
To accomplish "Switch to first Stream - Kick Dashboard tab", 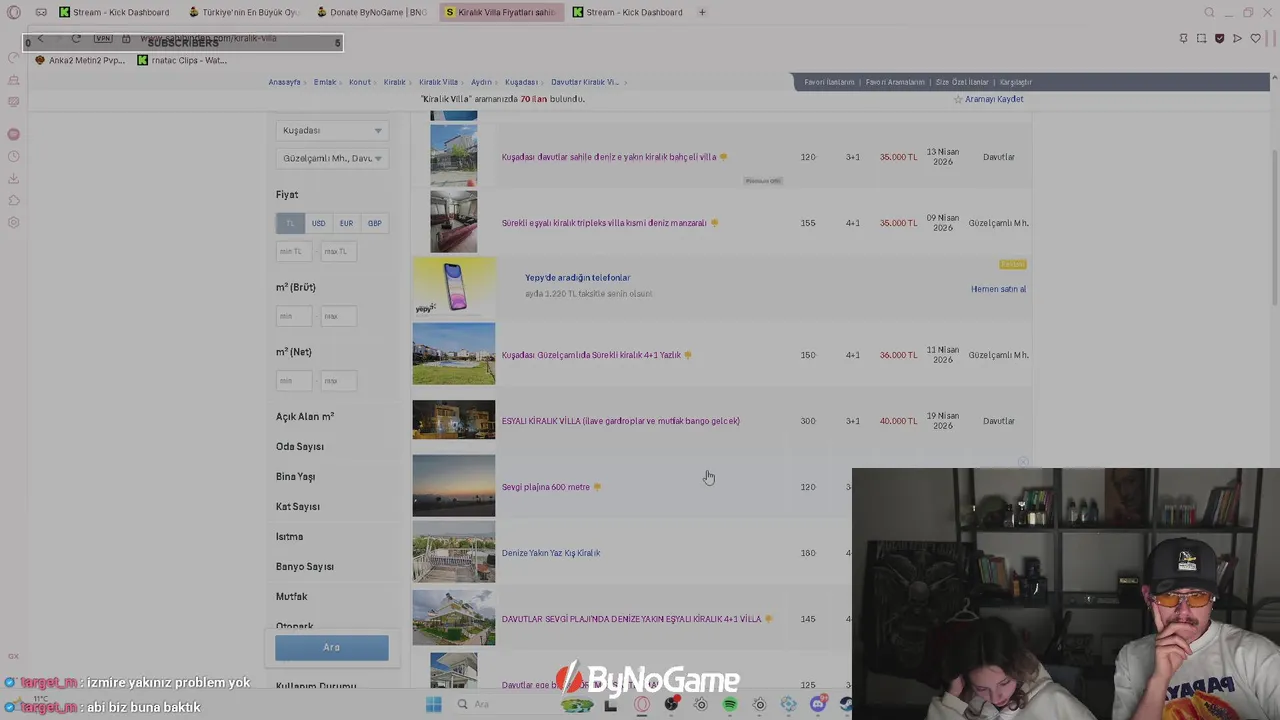I will [114, 12].
